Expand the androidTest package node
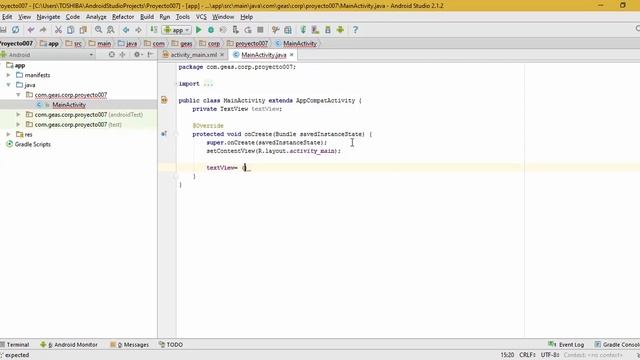The height and width of the screenshot is (360, 640). [x=18, y=115]
